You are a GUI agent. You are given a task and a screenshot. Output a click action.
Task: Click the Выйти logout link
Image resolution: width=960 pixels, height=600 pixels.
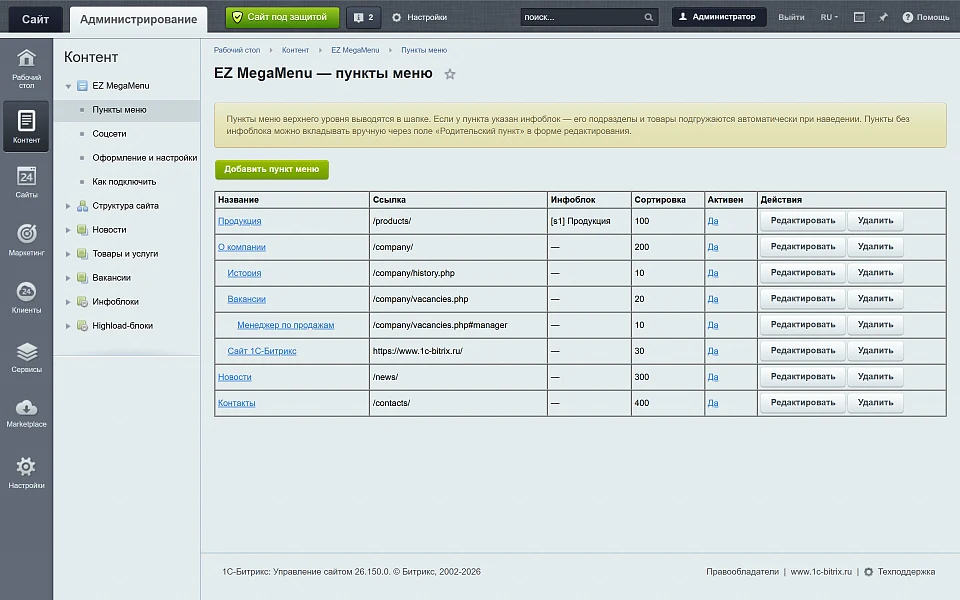(791, 17)
